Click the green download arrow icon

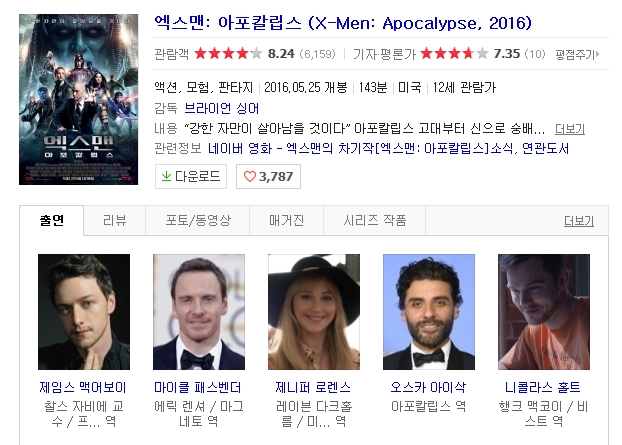click(166, 176)
